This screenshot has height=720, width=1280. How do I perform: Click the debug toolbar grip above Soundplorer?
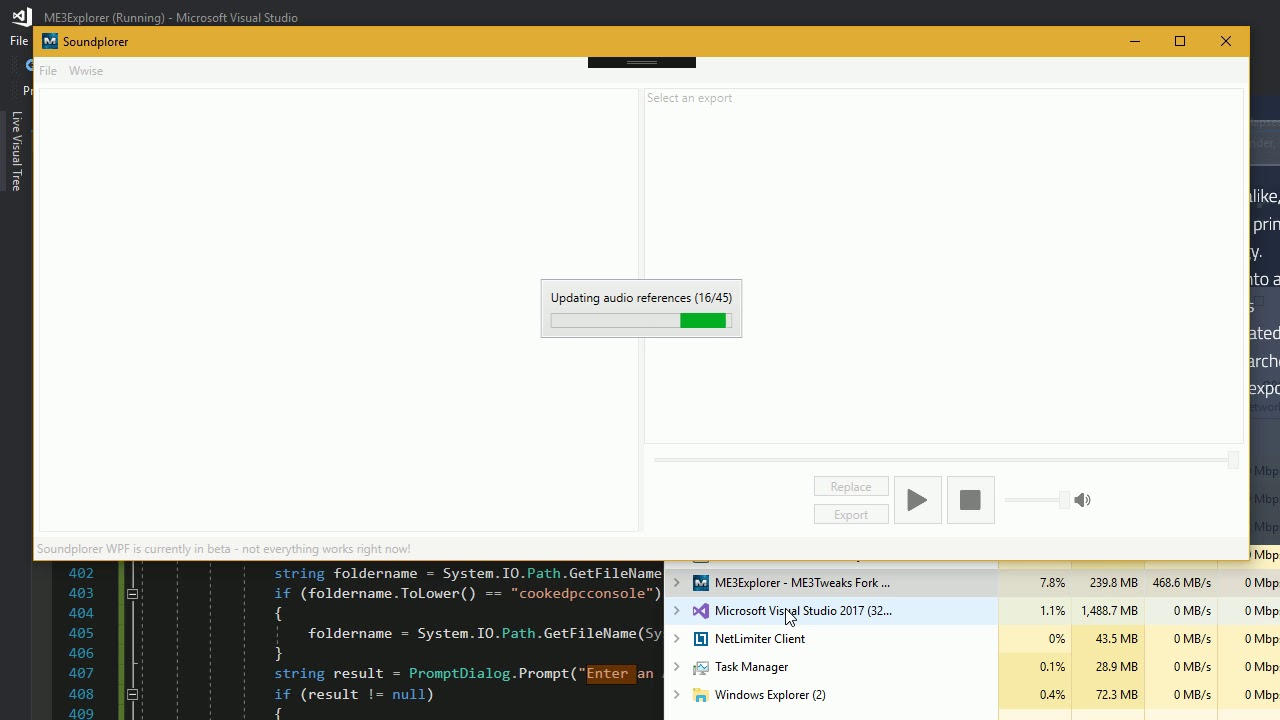(642, 62)
